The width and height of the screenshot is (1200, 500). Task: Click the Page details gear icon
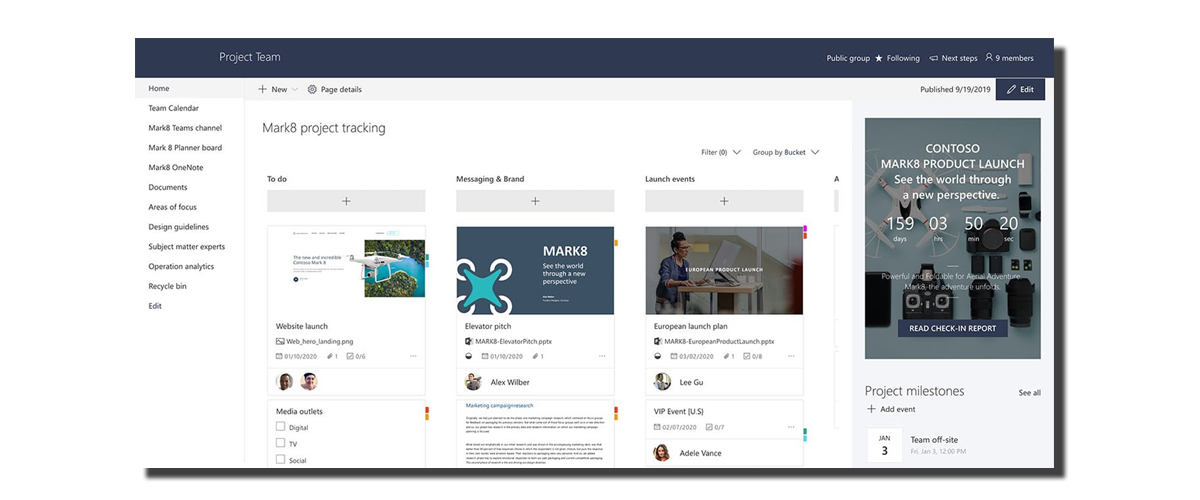click(x=312, y=89)
